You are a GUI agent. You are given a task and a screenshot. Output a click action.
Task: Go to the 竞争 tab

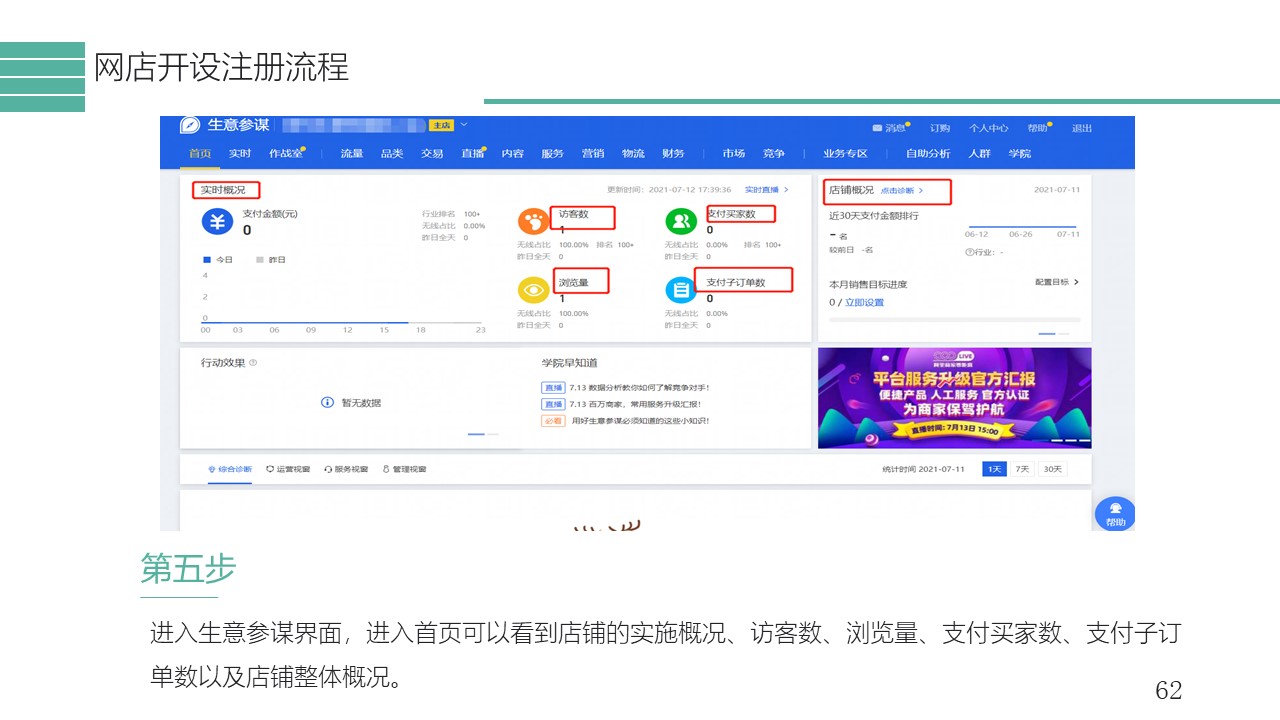tap(774, 154)
